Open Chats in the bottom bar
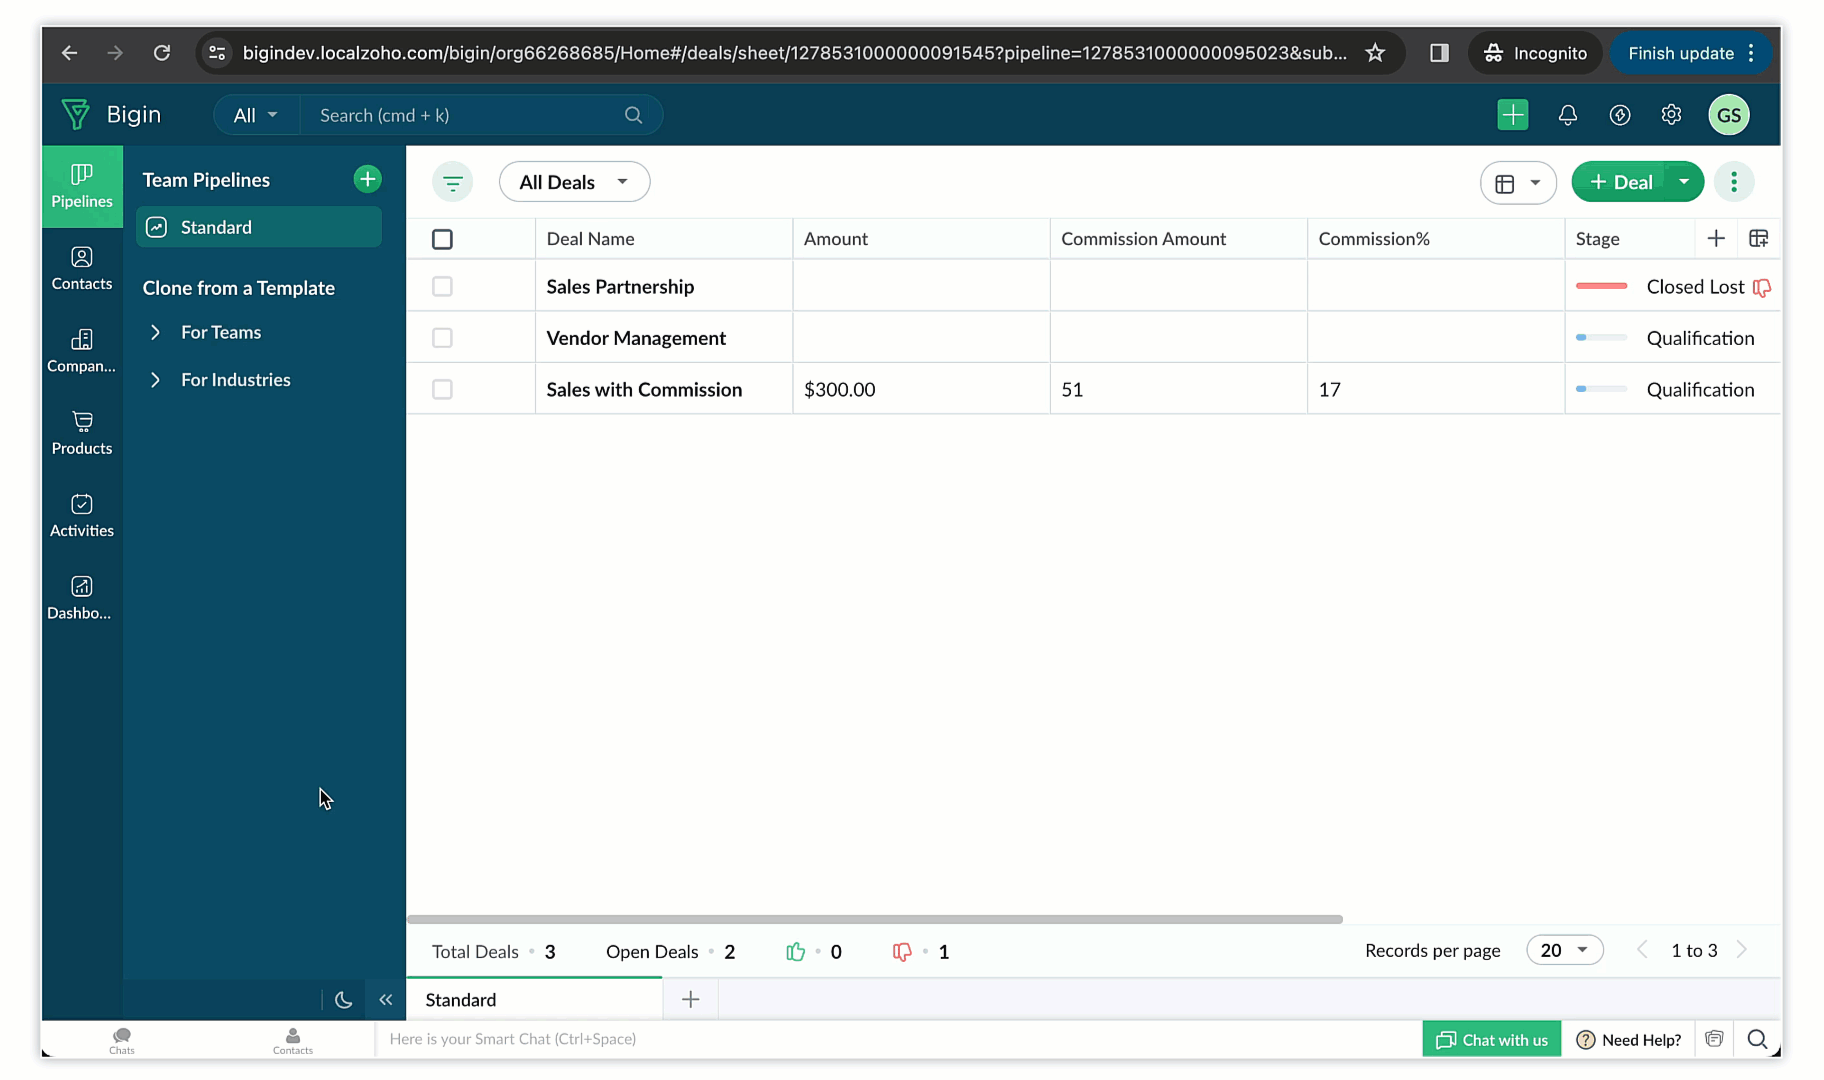 [x=122, y=1040]
